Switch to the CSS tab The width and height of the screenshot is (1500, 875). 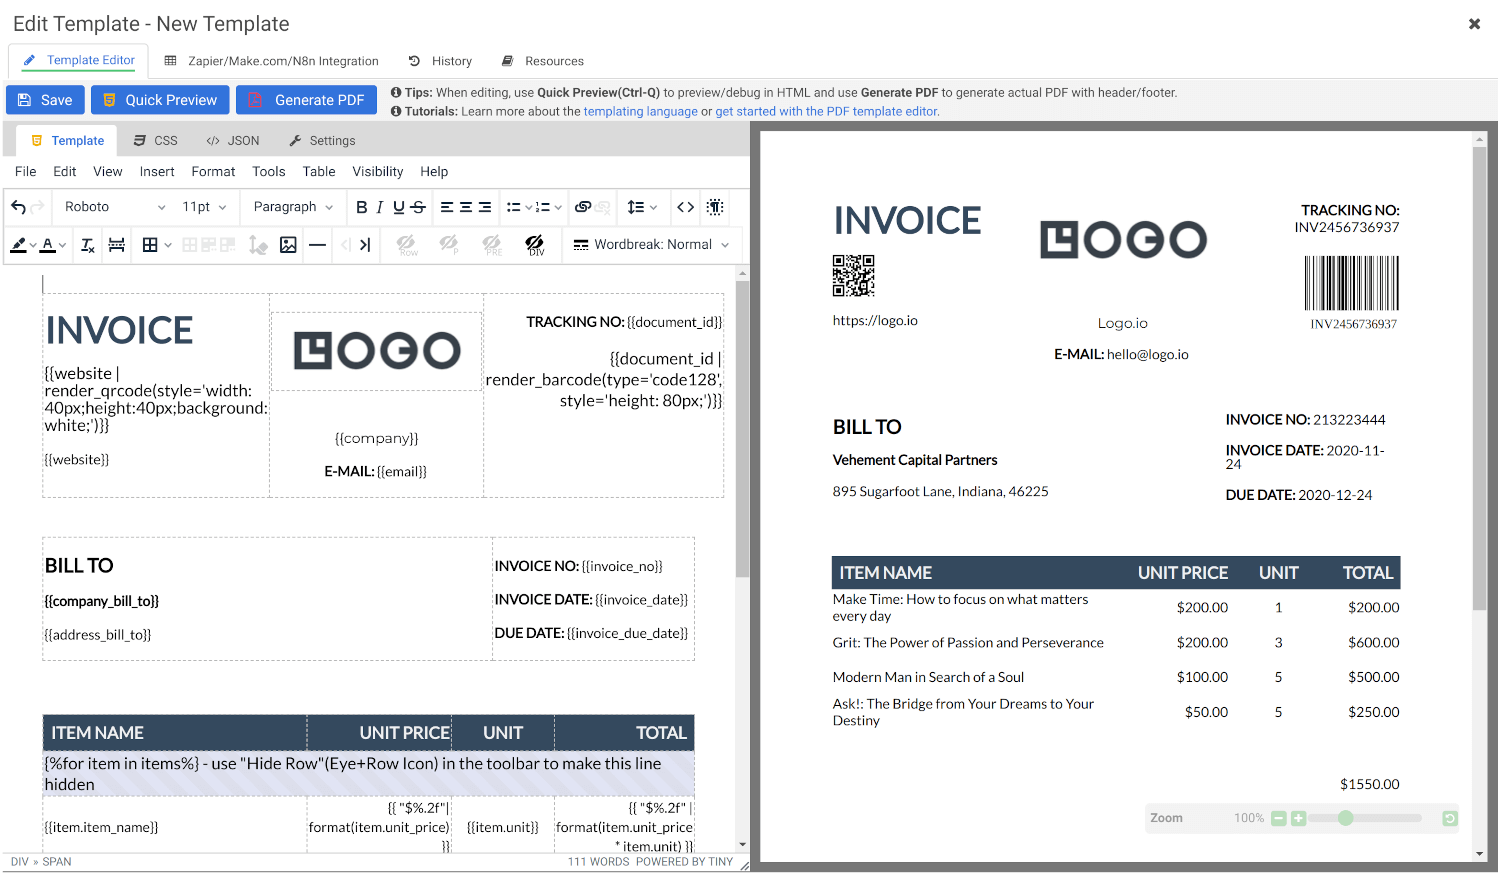coord(156,141)
